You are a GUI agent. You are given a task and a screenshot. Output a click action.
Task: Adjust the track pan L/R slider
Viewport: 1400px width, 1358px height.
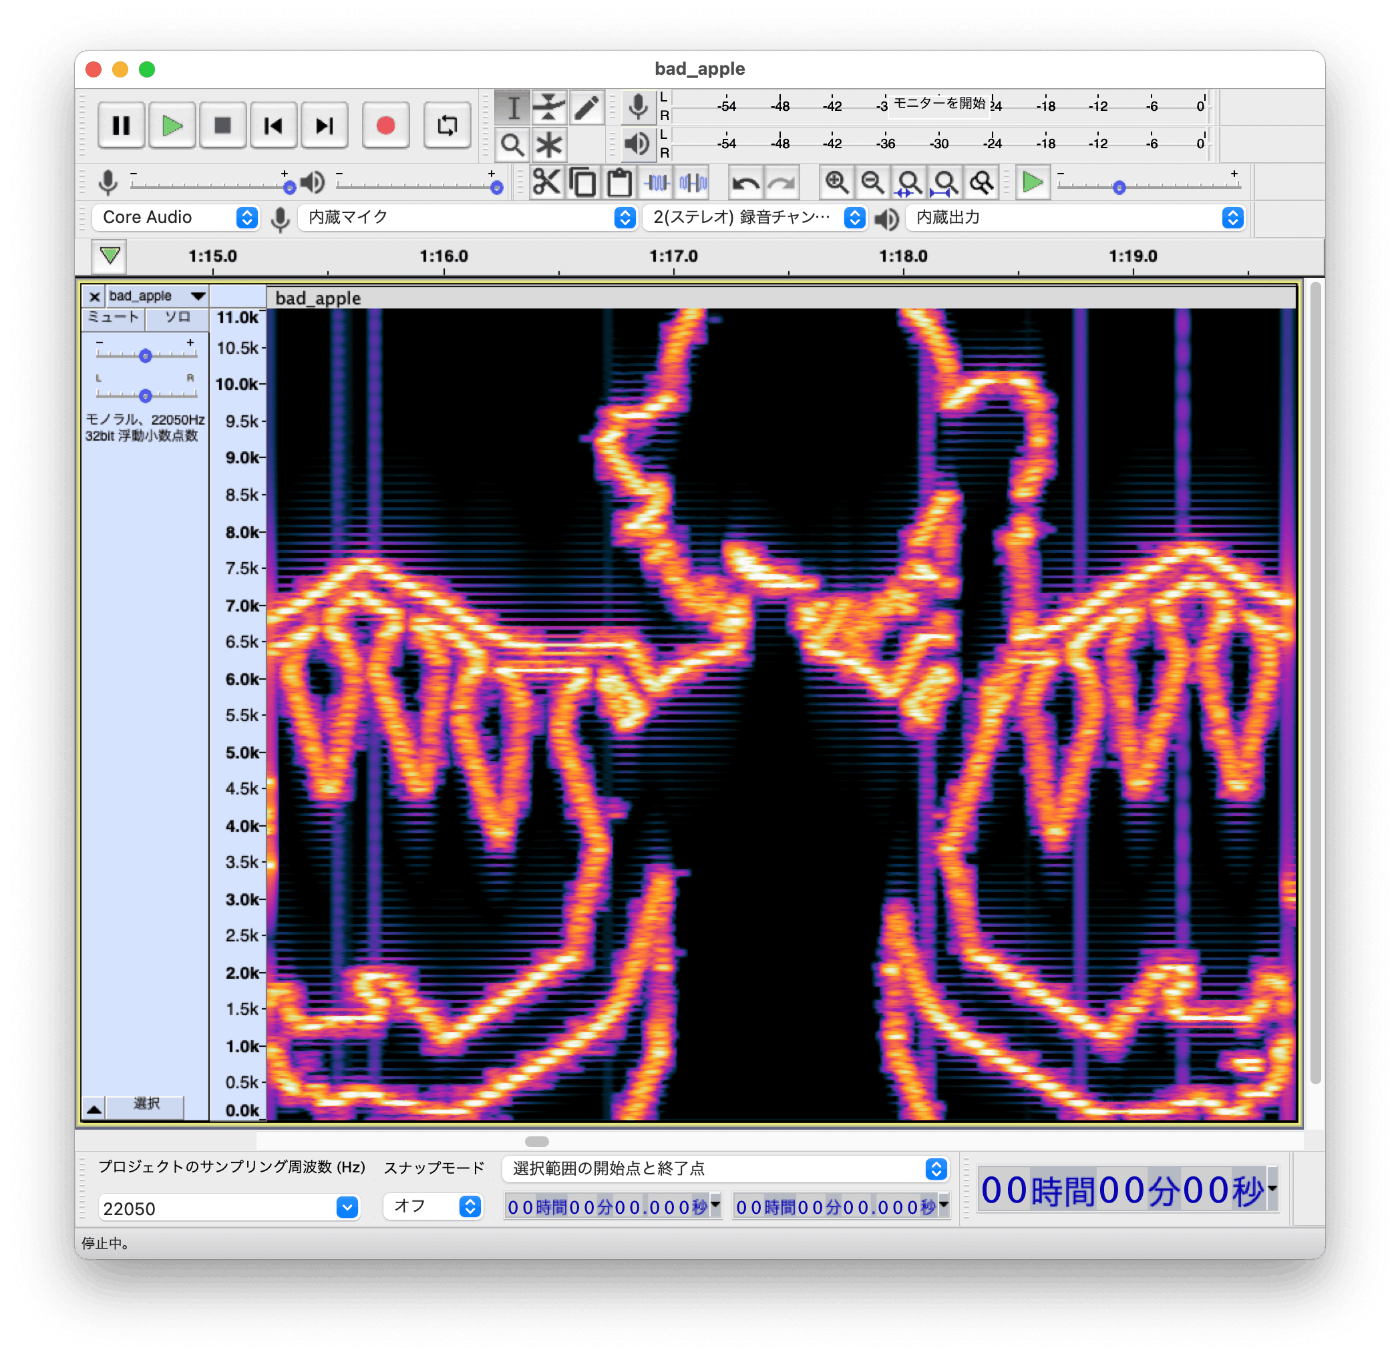145,394
